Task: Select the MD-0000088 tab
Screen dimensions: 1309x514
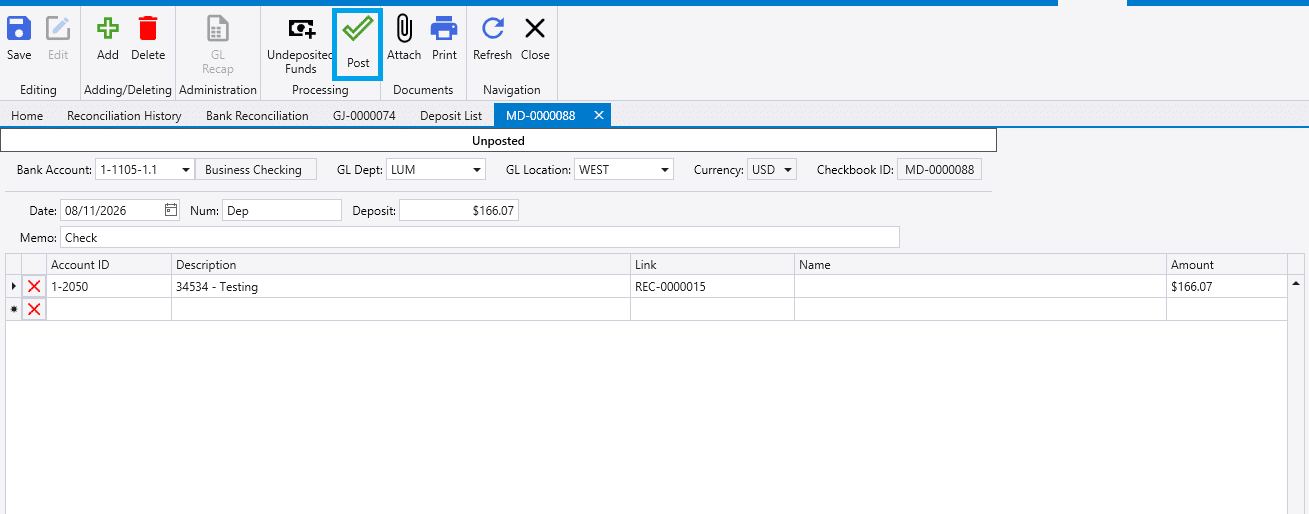Action: 541,115
